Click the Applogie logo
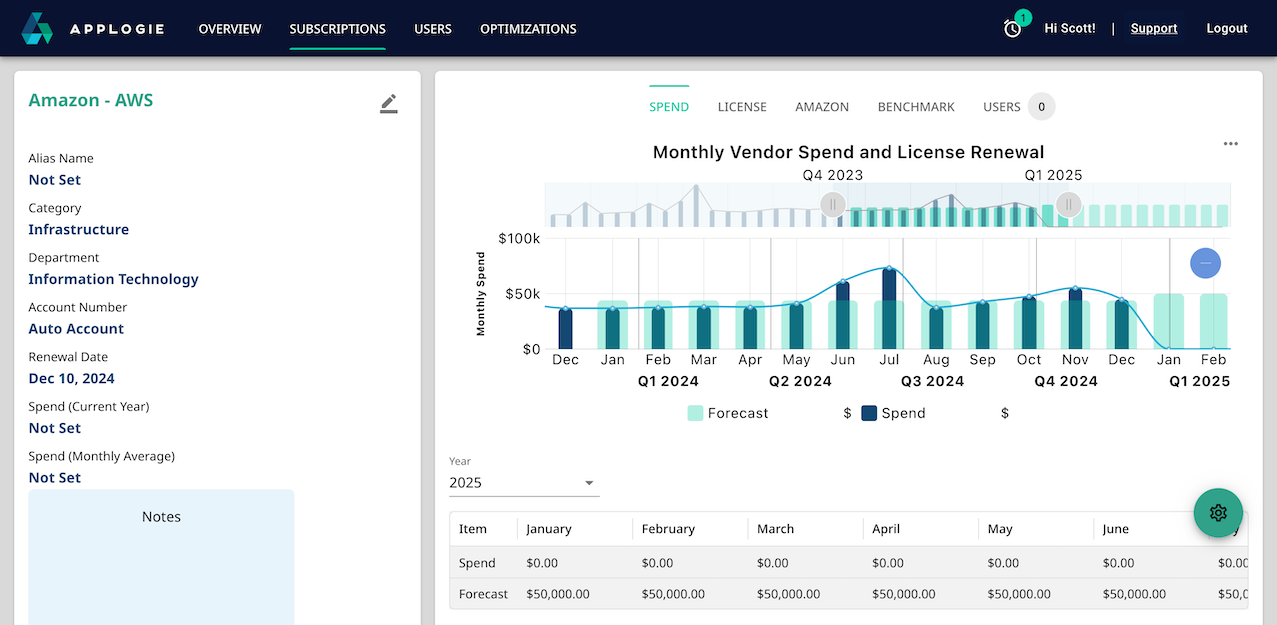Image resolution: width=1277 pixels, height=625 pixels. click(x=93, y=28)
